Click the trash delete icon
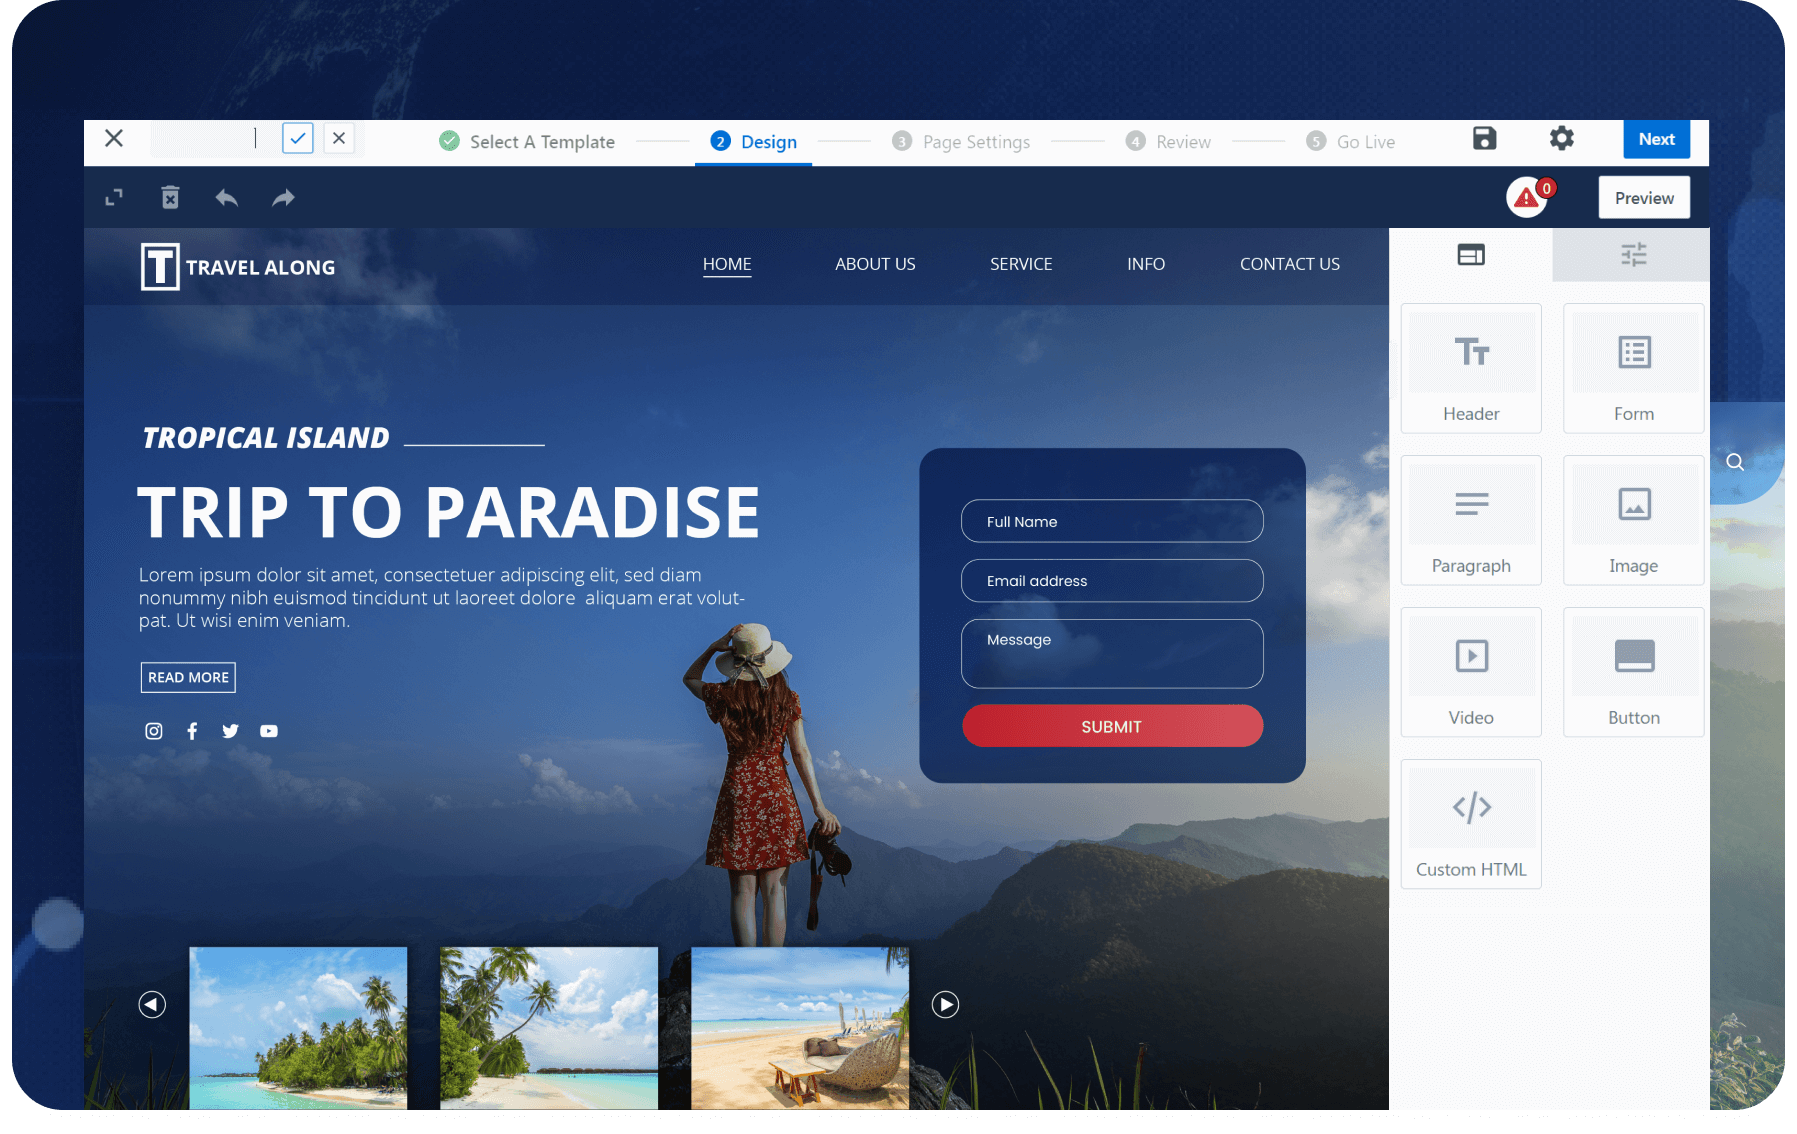Image resolution: width=1797 pixels, height=1134 pixels. click(171, 198)
